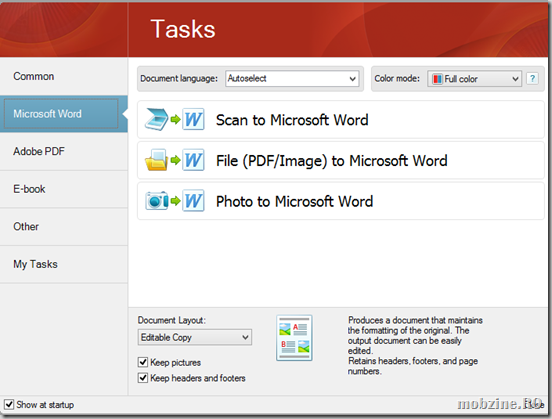The height and width of the screenshot is (419, 552).
Task: Start Scan to Microsoft Word task
Action: click(340, 120)
